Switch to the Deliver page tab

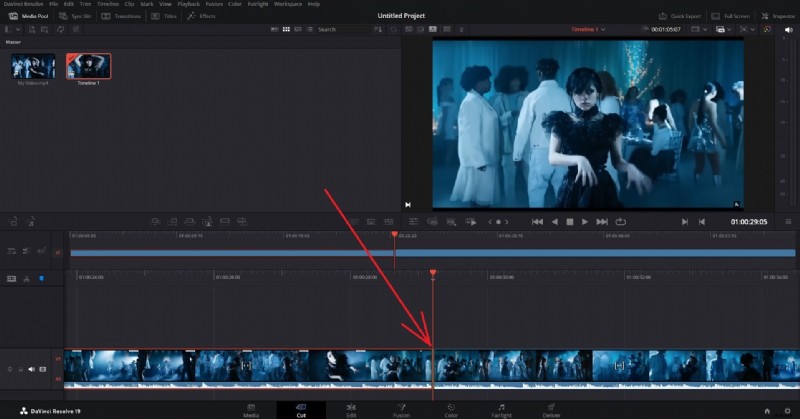click(552, 410)
